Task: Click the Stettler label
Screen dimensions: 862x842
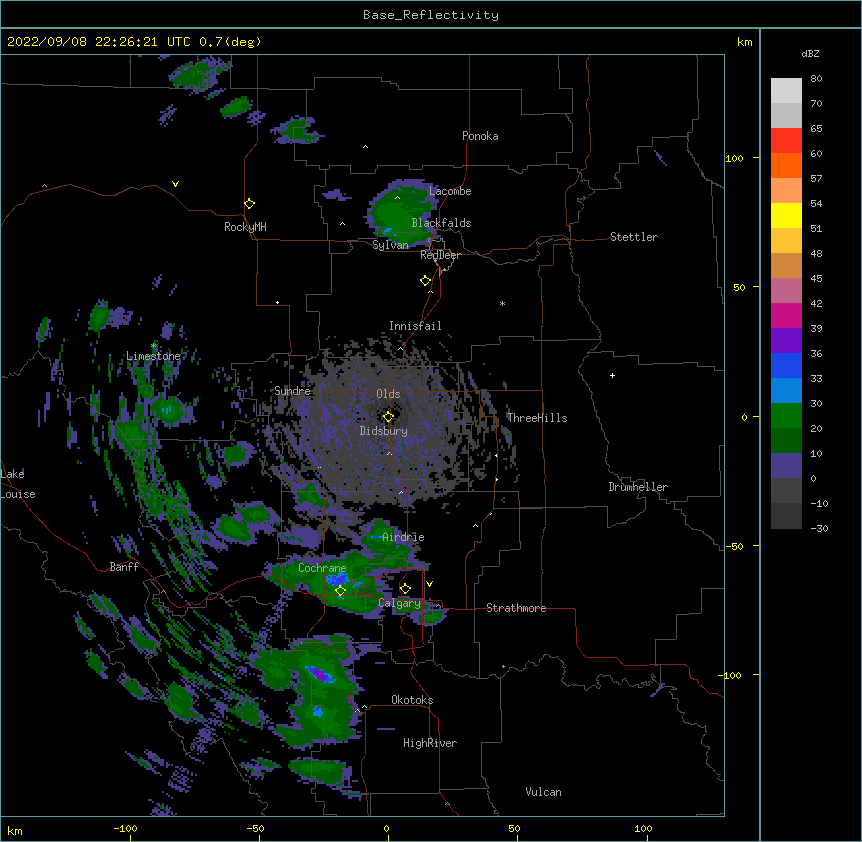Action: 634,237
